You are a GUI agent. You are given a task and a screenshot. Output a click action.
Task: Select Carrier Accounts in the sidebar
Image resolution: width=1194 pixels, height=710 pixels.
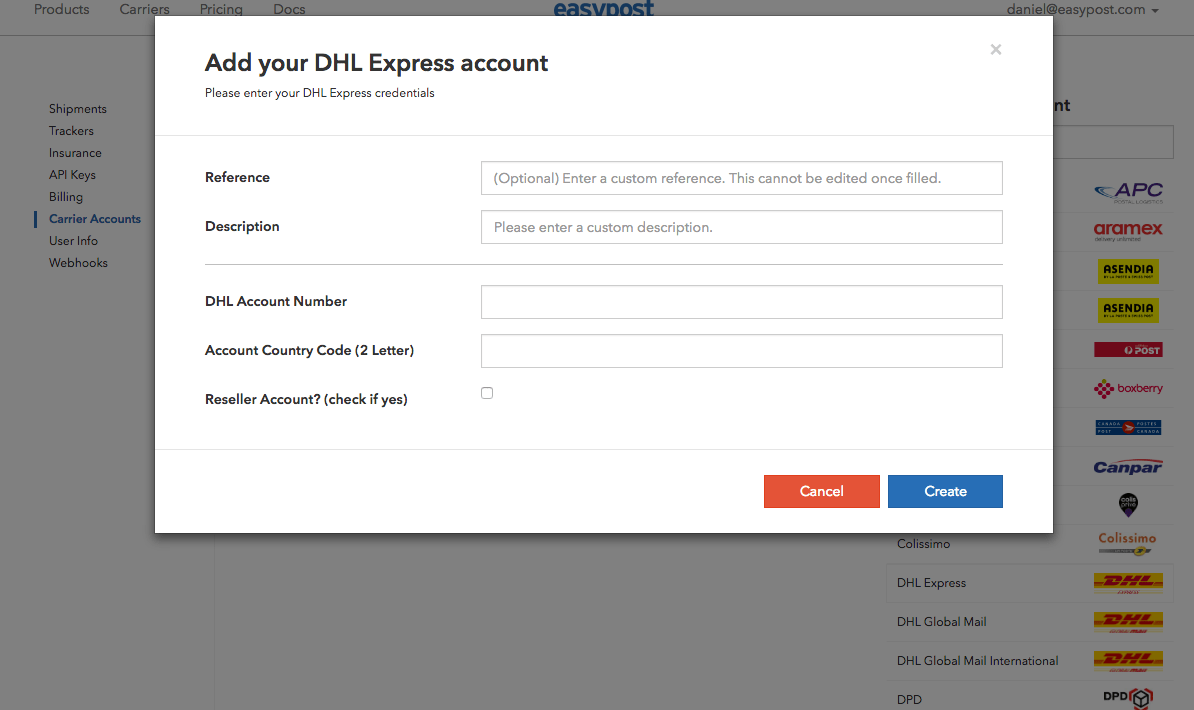tap(95, 219)
